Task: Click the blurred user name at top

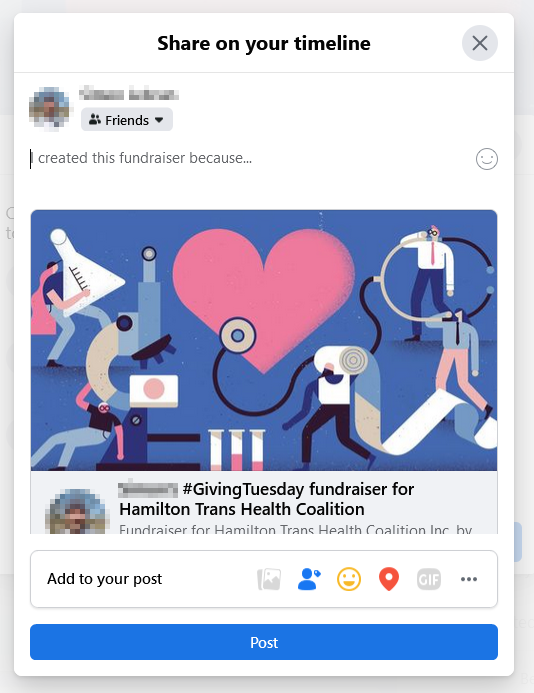Action: pyautogui.click(x=129, y=95)
